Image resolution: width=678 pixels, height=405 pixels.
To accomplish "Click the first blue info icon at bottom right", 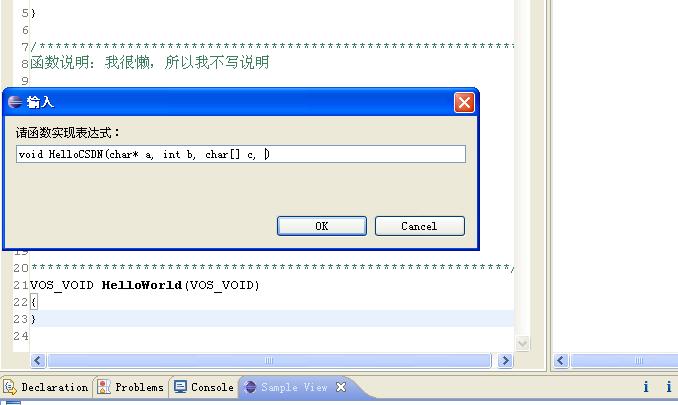I will (646, 386).
